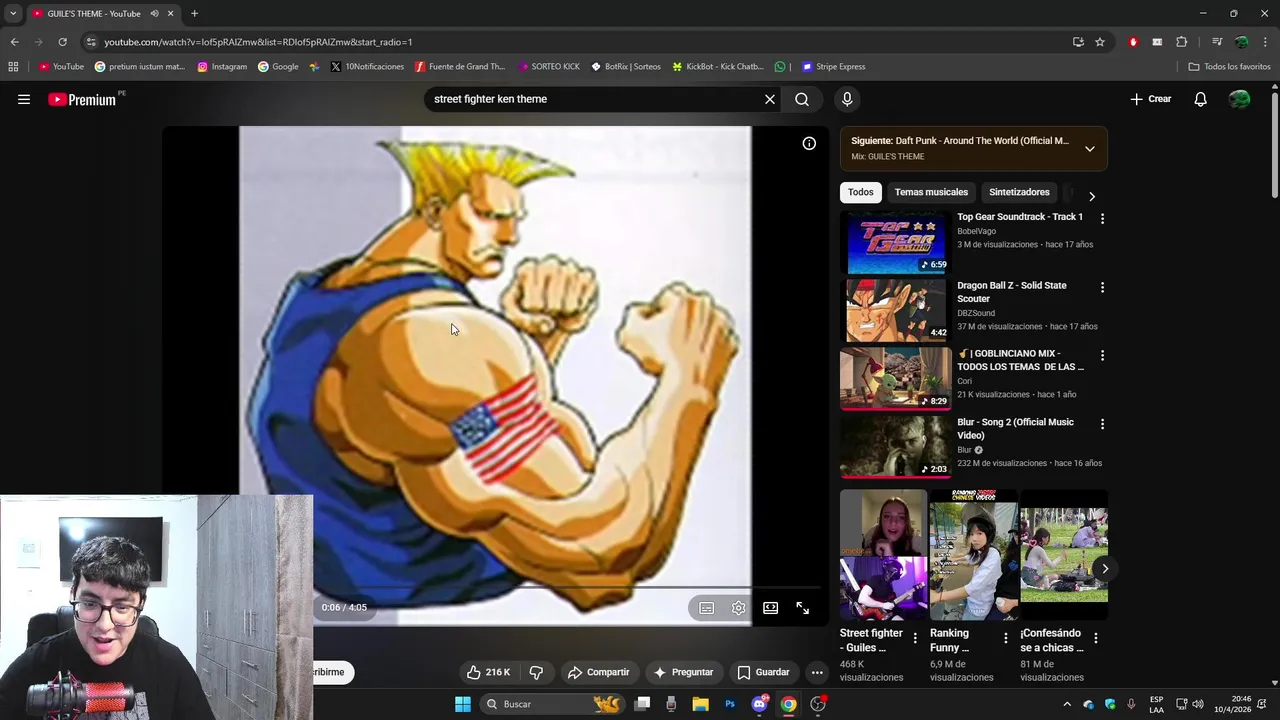Show more Shorts with the right arrow

click(1105, 568)
